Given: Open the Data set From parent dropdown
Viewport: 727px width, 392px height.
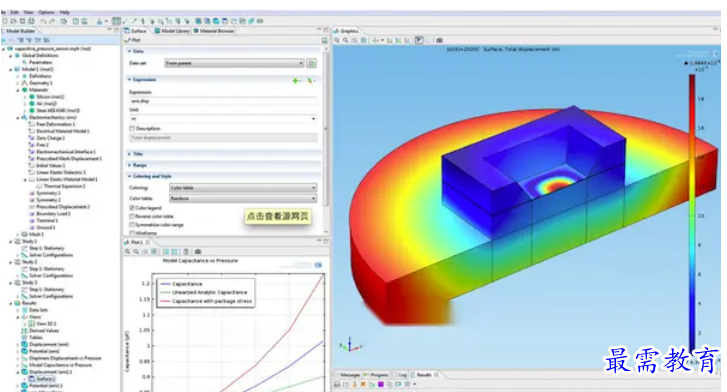Looking at the screenshot, I should [235, 63].
